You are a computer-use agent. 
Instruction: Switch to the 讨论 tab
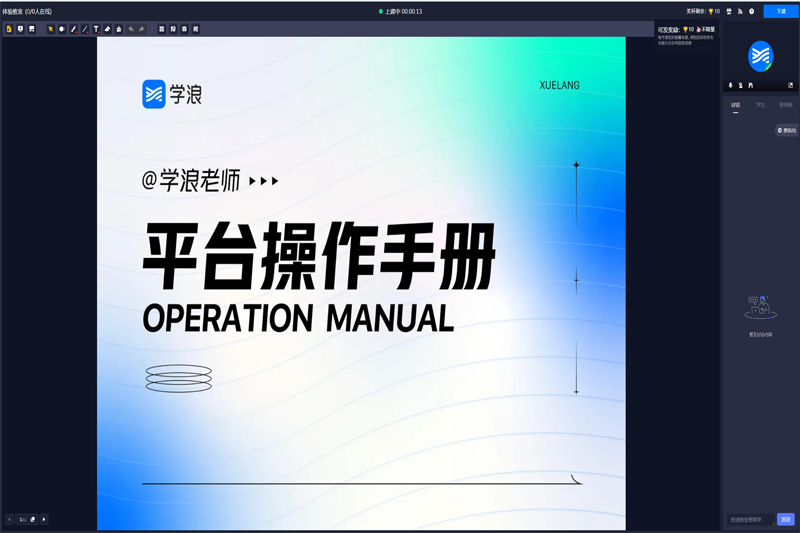tap(736, 104)
